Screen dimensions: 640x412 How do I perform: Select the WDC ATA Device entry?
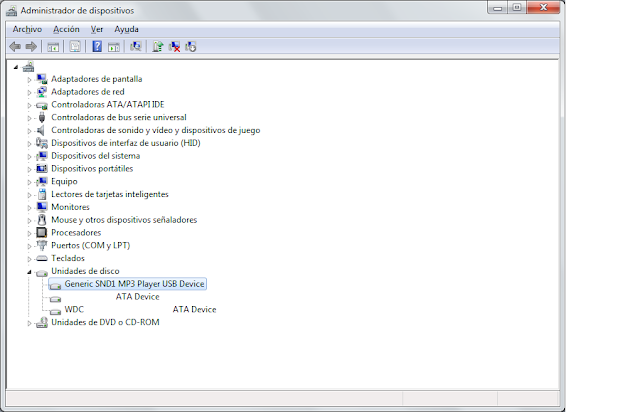pyautogui.click(x=140, y=310)
